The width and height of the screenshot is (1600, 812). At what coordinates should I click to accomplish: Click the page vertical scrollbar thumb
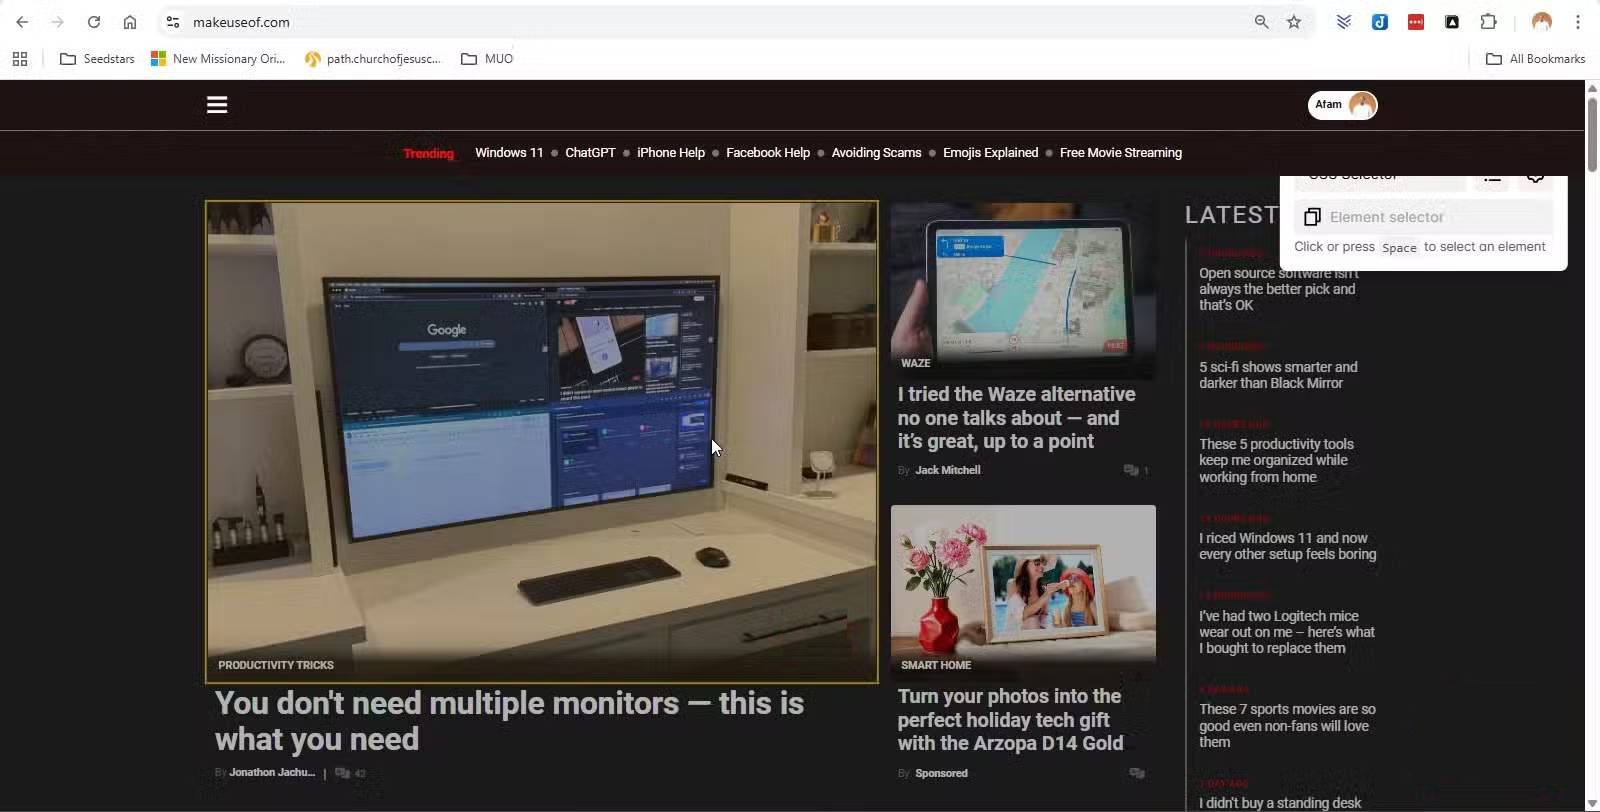[x=1592, y=135]
